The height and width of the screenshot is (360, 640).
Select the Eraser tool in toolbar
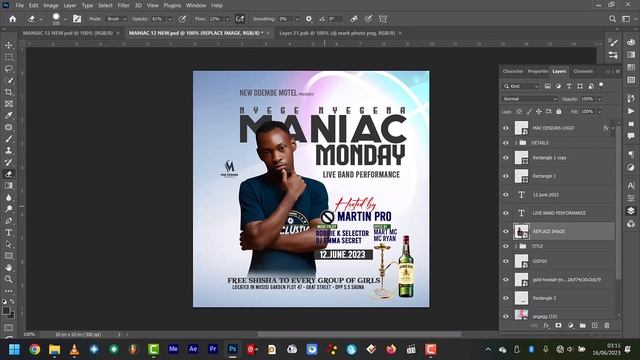click(9, 174)
